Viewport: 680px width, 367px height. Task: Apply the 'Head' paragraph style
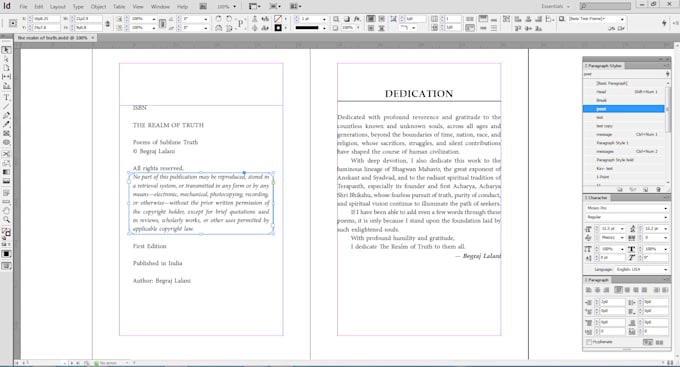(623, 92)
